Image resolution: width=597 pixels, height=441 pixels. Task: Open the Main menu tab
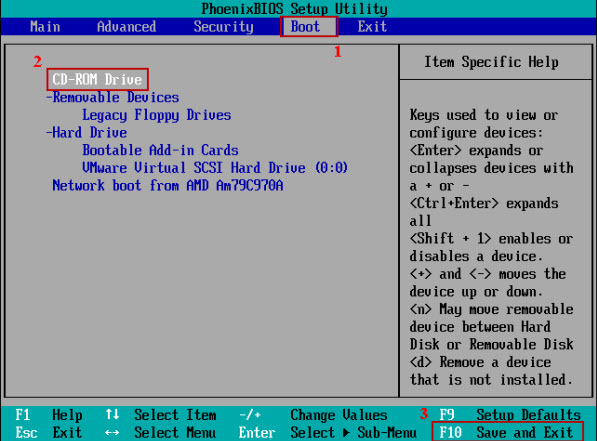[x=45, y=27]
